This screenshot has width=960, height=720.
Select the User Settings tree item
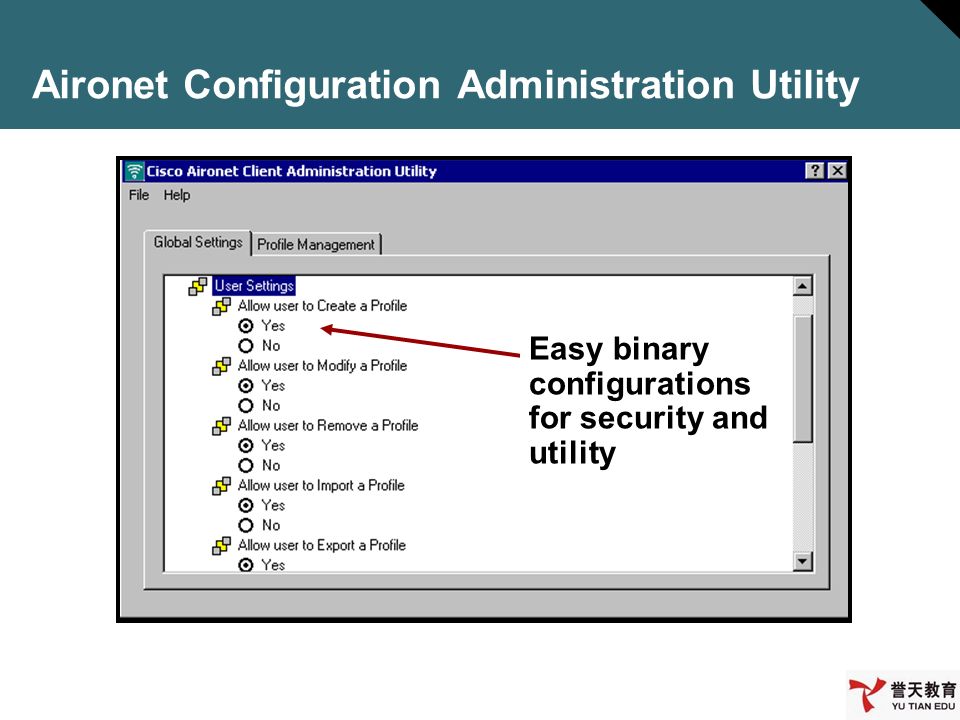pyautogui.click(x=254, y=286)
